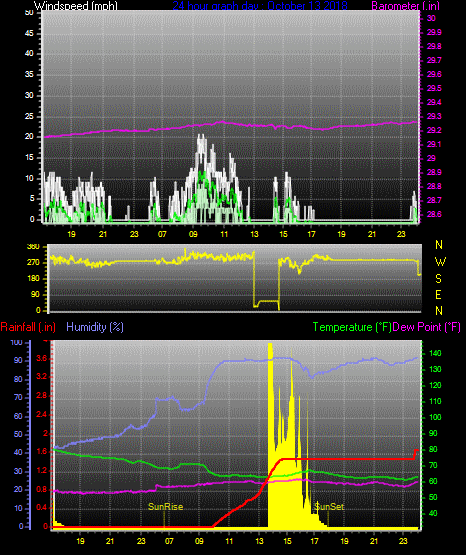The width and height of the screenshot is (466, 555).
Task: Click the 100 humidity scale value
Action: (x=17, y=342)
